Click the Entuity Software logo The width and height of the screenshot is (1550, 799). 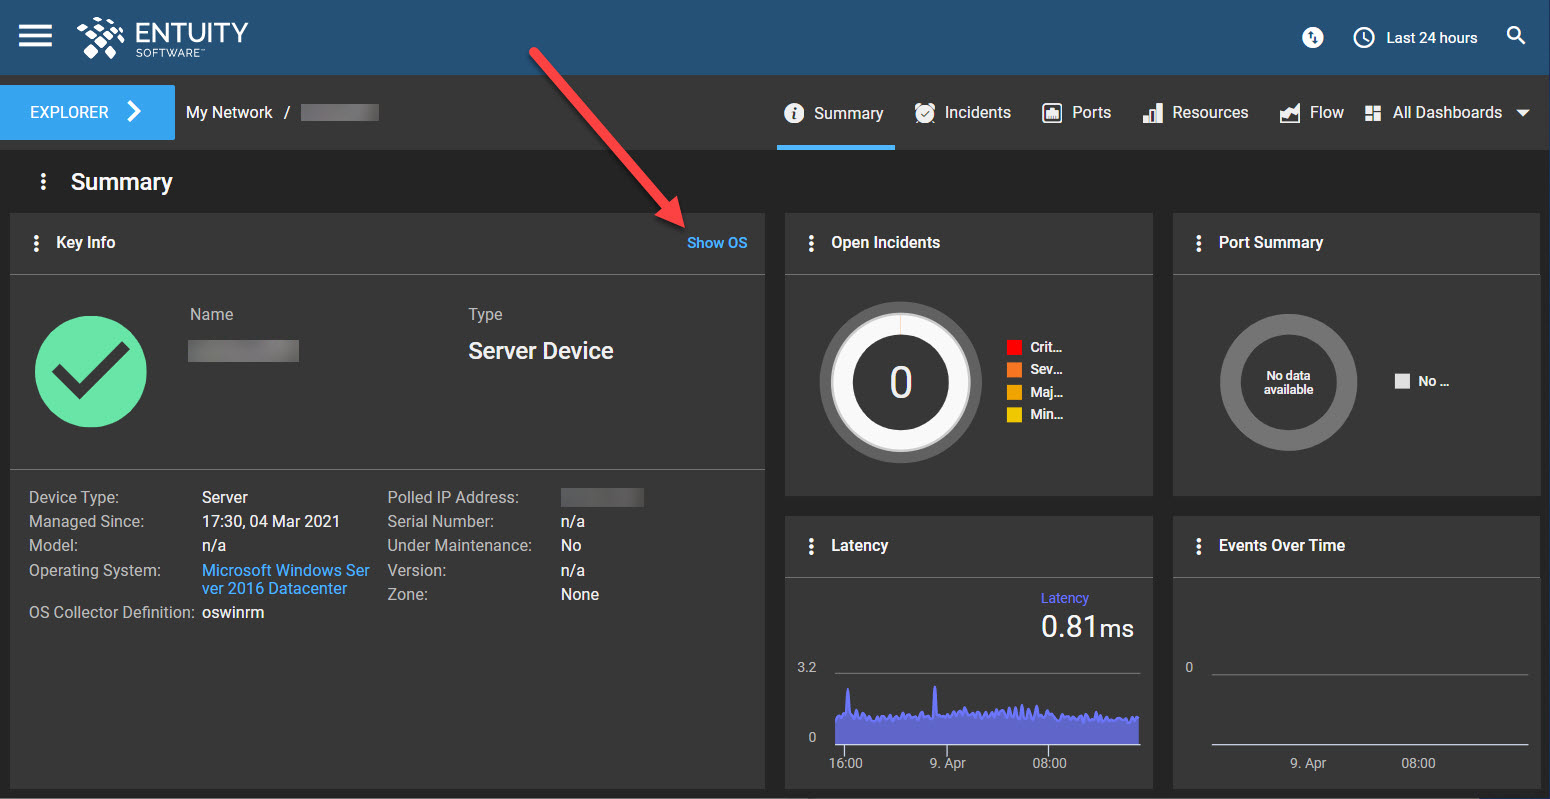pyautogui.click(x=163, y=38)
